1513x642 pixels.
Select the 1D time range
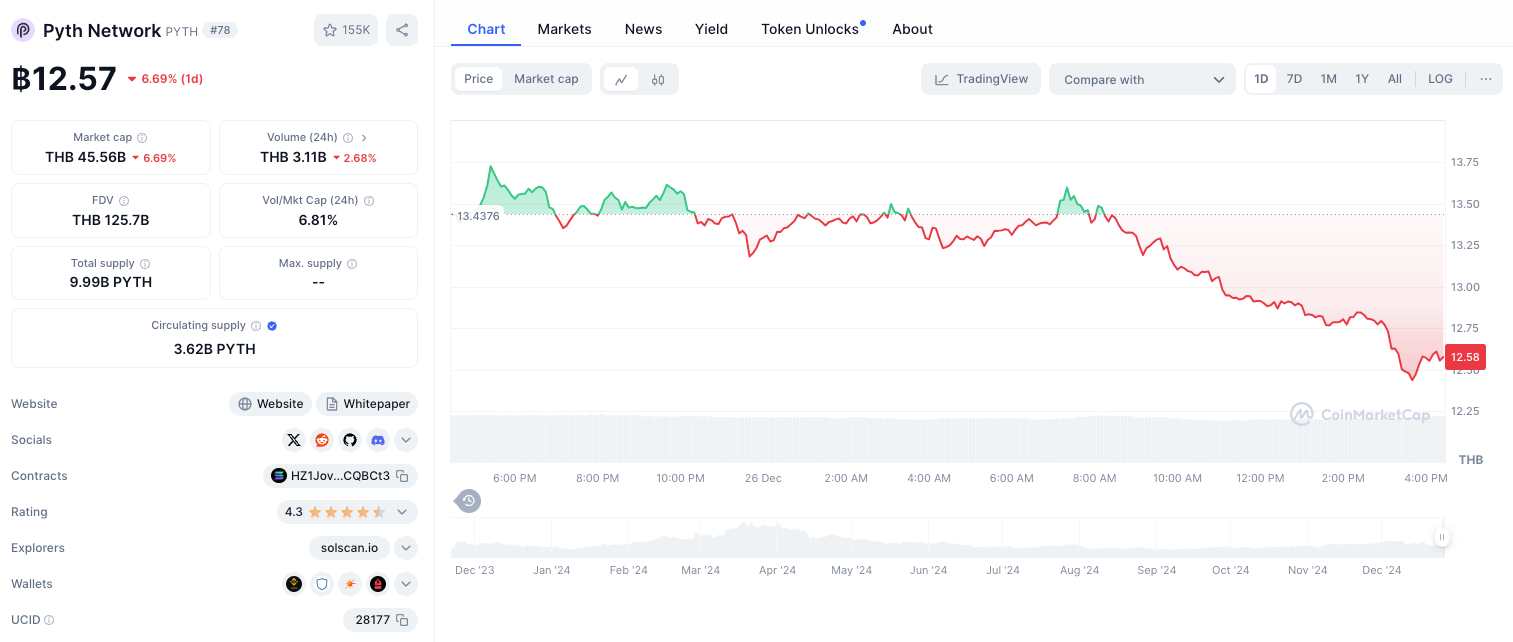(1262, 79)
